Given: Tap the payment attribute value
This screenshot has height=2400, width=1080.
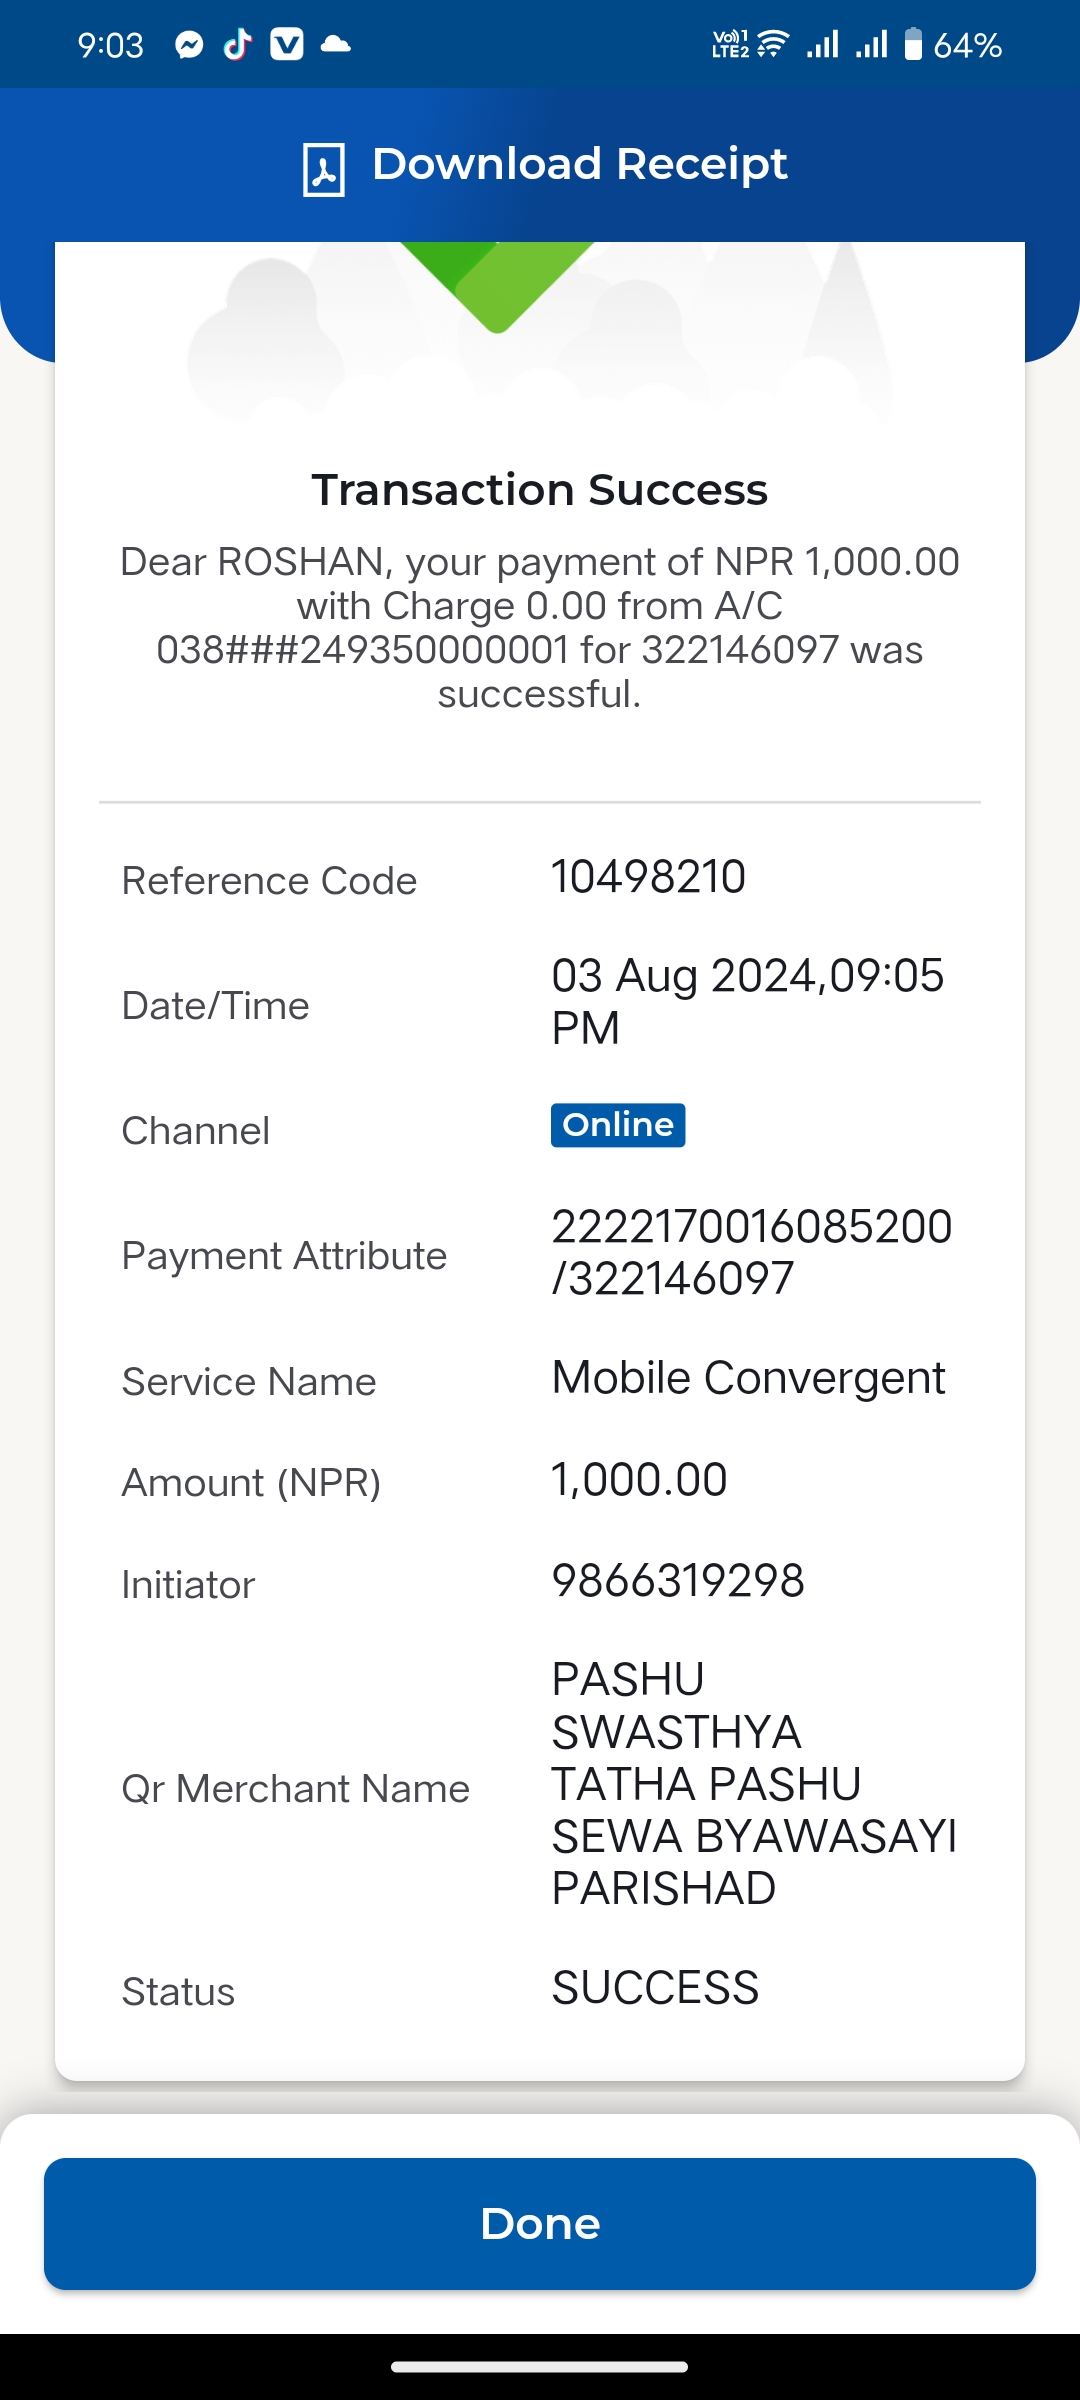Looking at the screenshot, I should point(752,1252).
